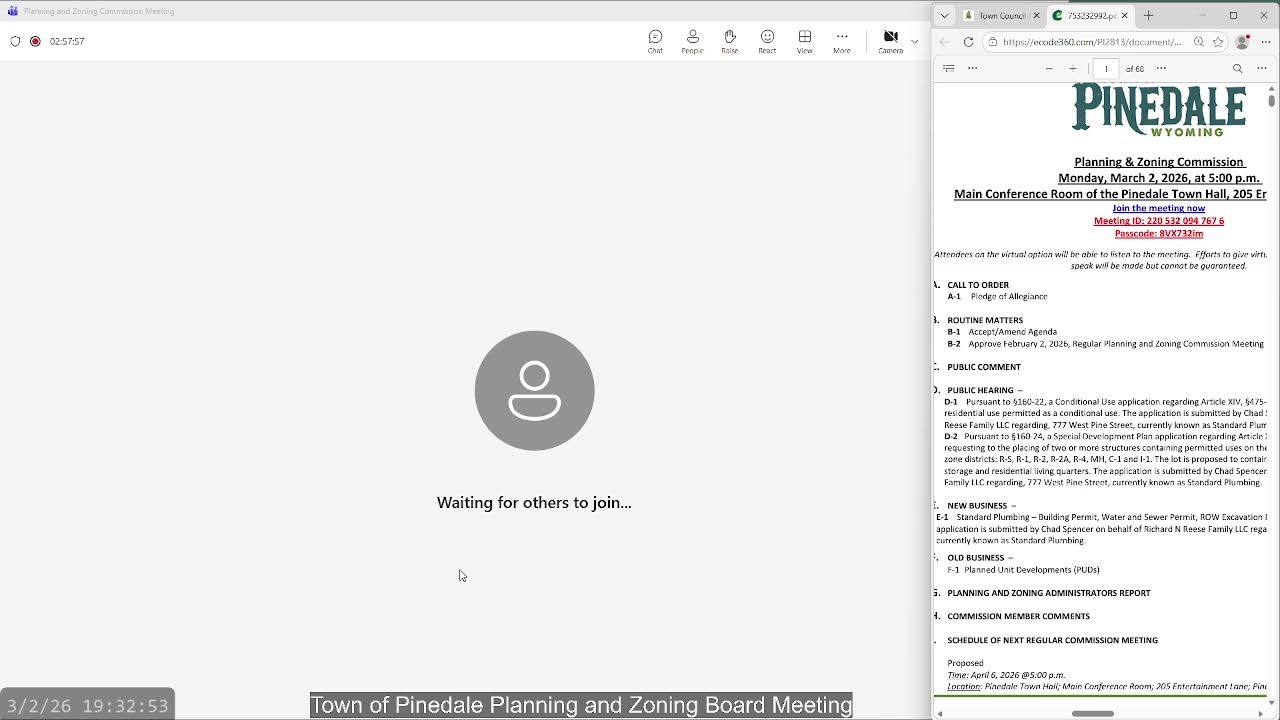1280x720 pixels.
Task: Switch to the Town Council tab
Action: [1002, 15]
